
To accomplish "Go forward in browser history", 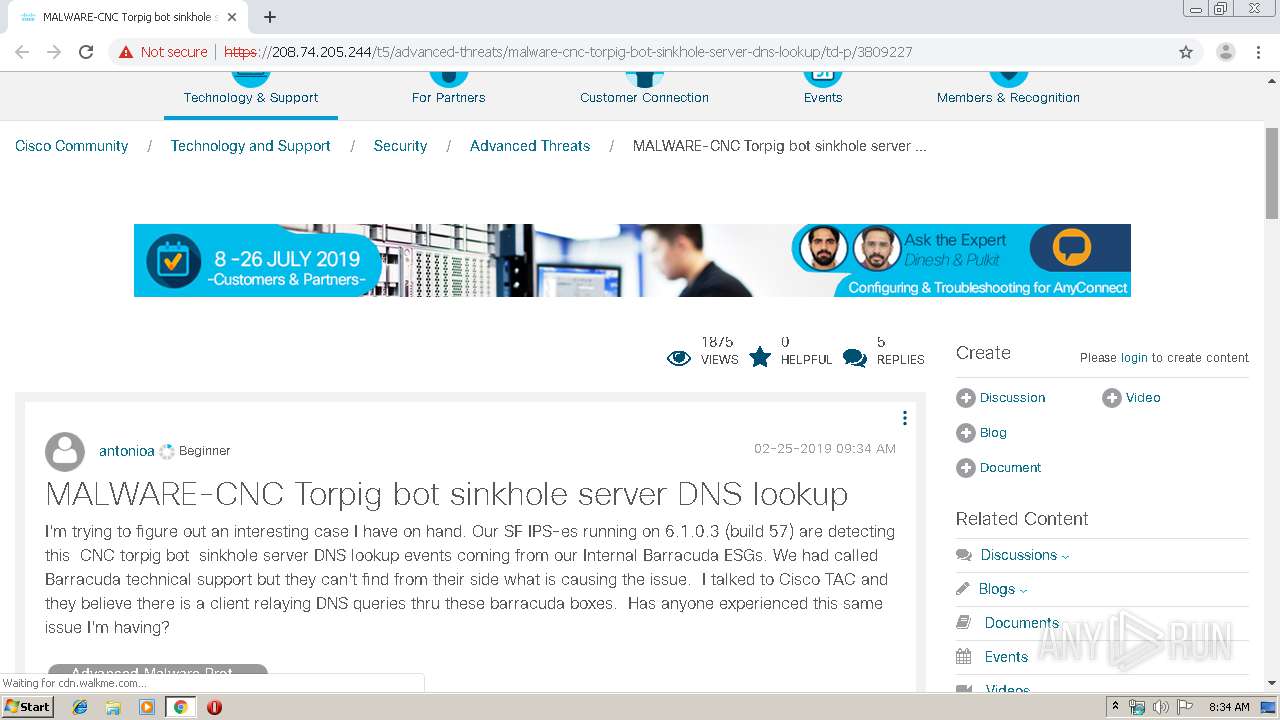I will tap(54, 52).
